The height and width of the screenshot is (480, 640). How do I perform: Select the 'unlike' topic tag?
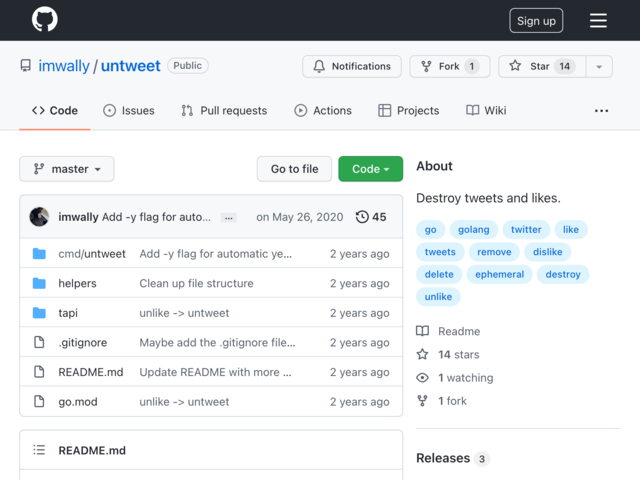coord(438,297)
